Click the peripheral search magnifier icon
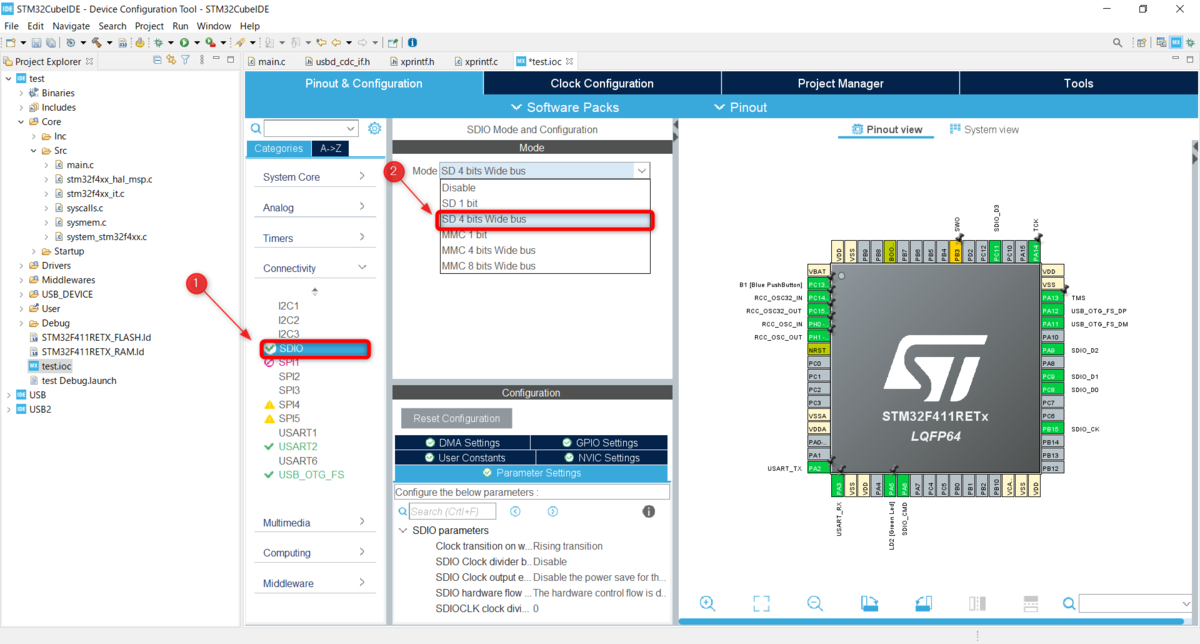The width and height of the screenshot is (1200, 644). pos(256,128)
